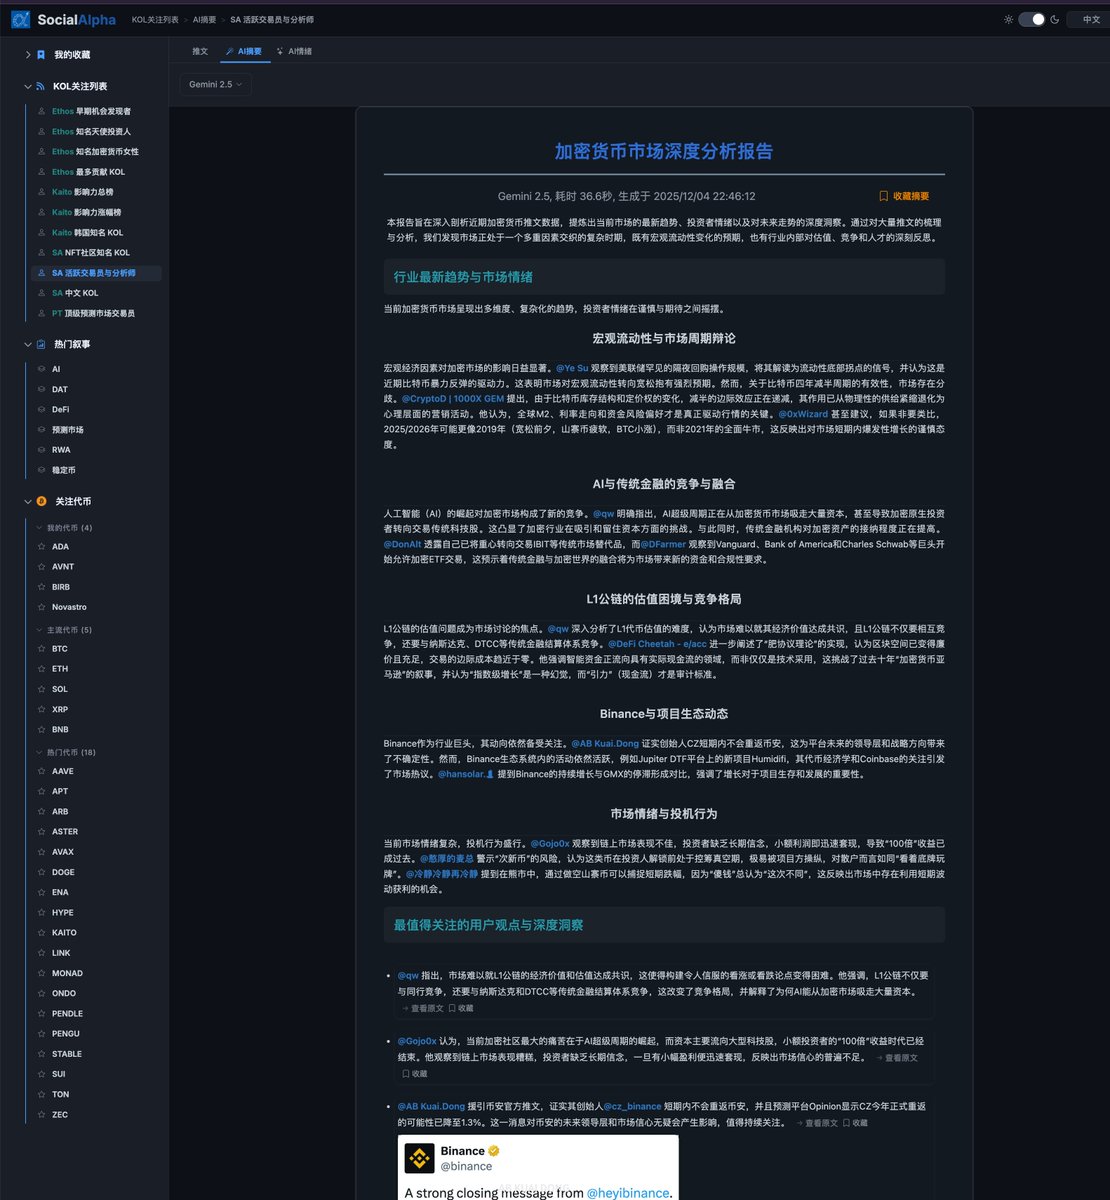Collapse the 关注代币 section

pos(28,501)
